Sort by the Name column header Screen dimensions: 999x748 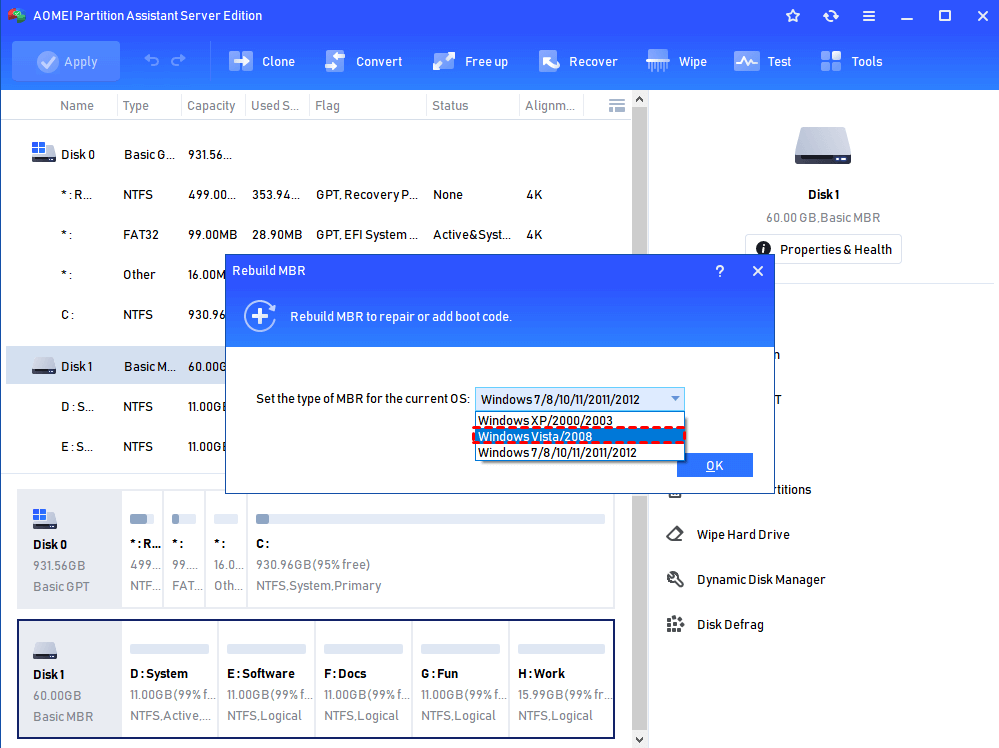(x=76, y=106)
